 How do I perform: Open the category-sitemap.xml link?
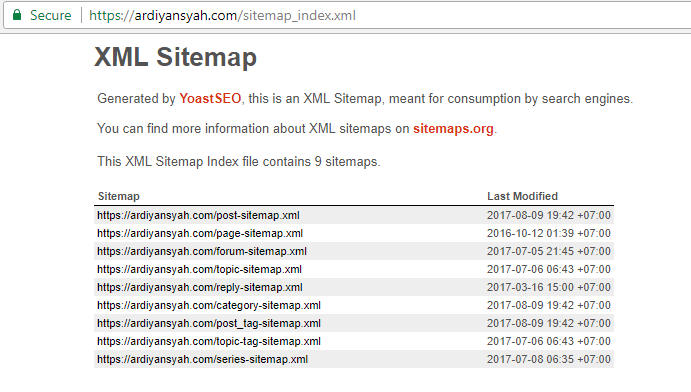click(x=209, y=305)
